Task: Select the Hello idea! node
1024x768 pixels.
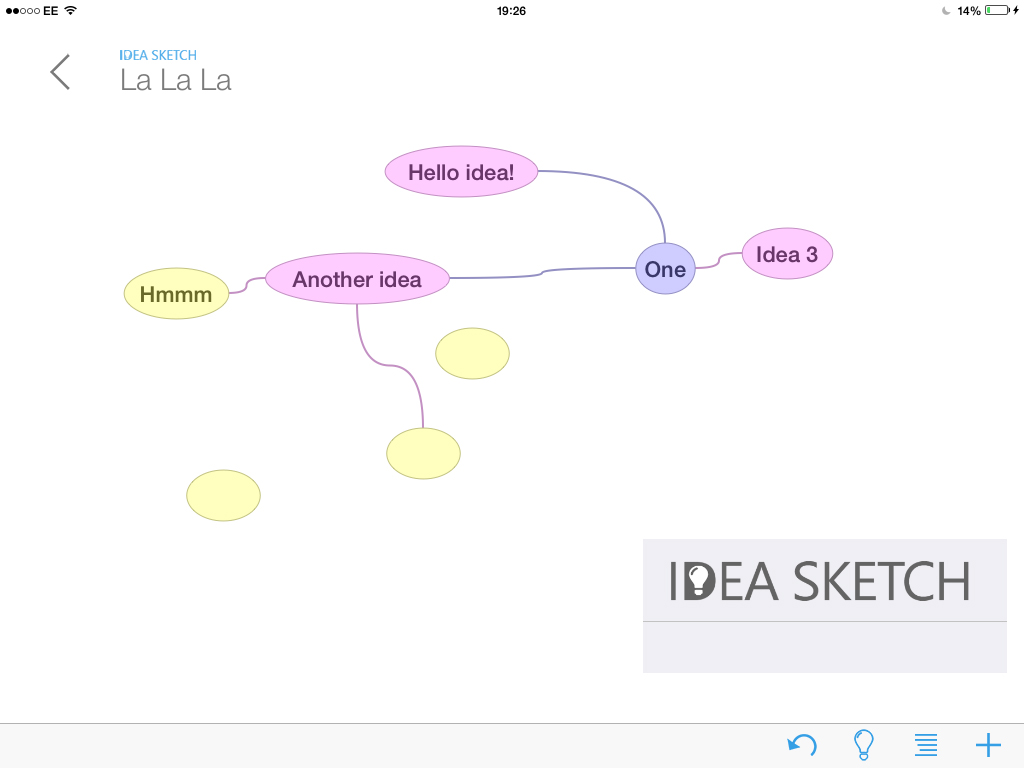Action: coord(461,172)
